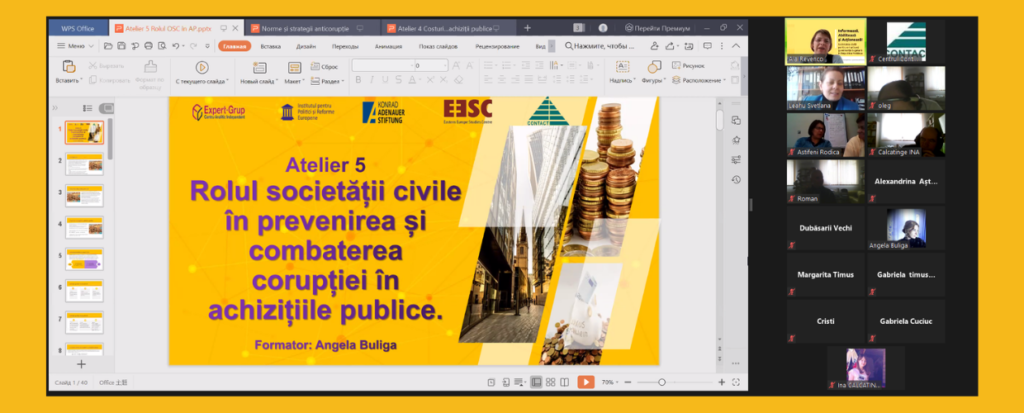Click the New Slide icon in ribbon
This screenshot has width=1024, height=413.
click(x=257, y=66)
